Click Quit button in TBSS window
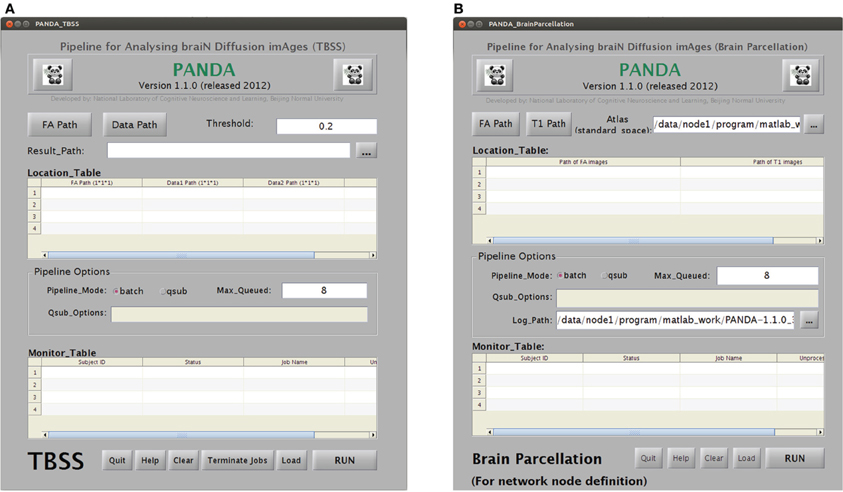843x492 pixels. coord(117,460)
